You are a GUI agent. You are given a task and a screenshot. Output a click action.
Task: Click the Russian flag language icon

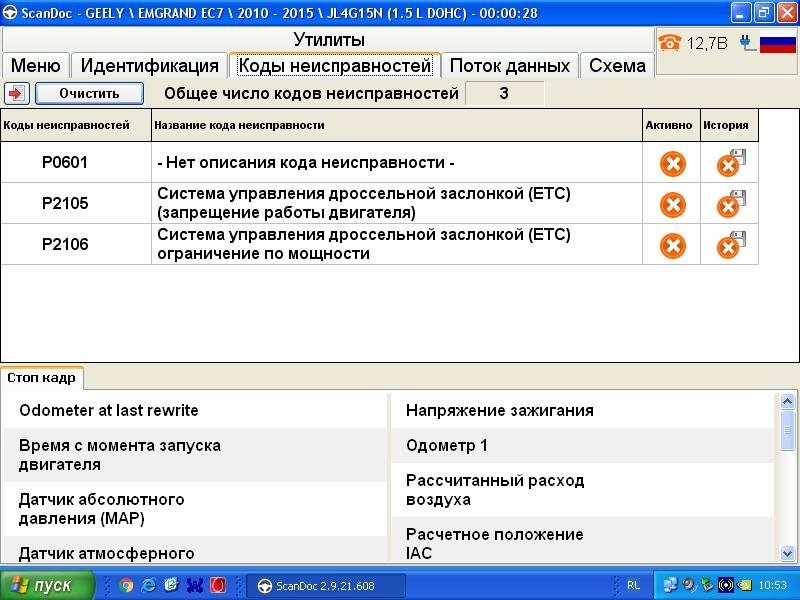(x=776, y=43)
